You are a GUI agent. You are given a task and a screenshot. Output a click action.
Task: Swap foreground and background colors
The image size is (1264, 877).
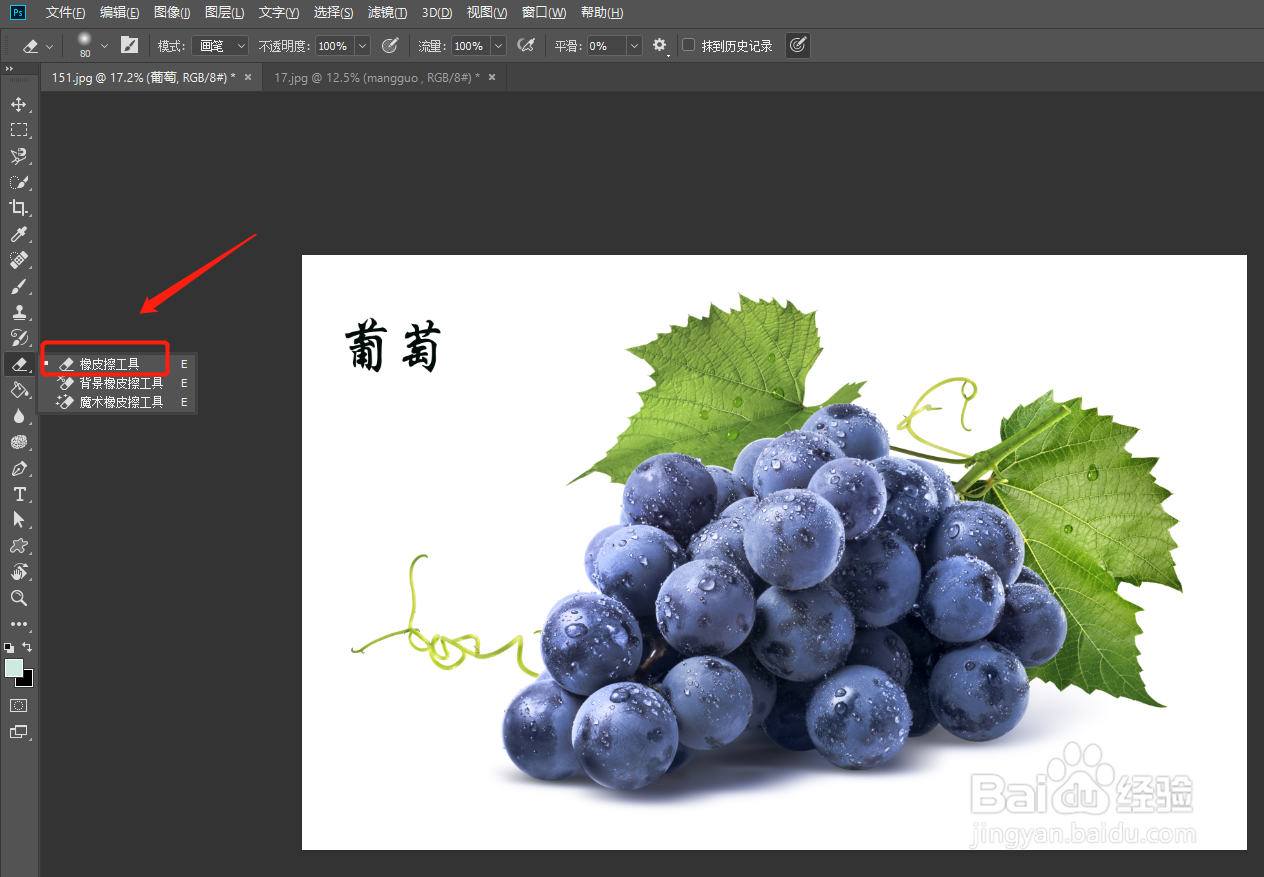pos(27,647)
